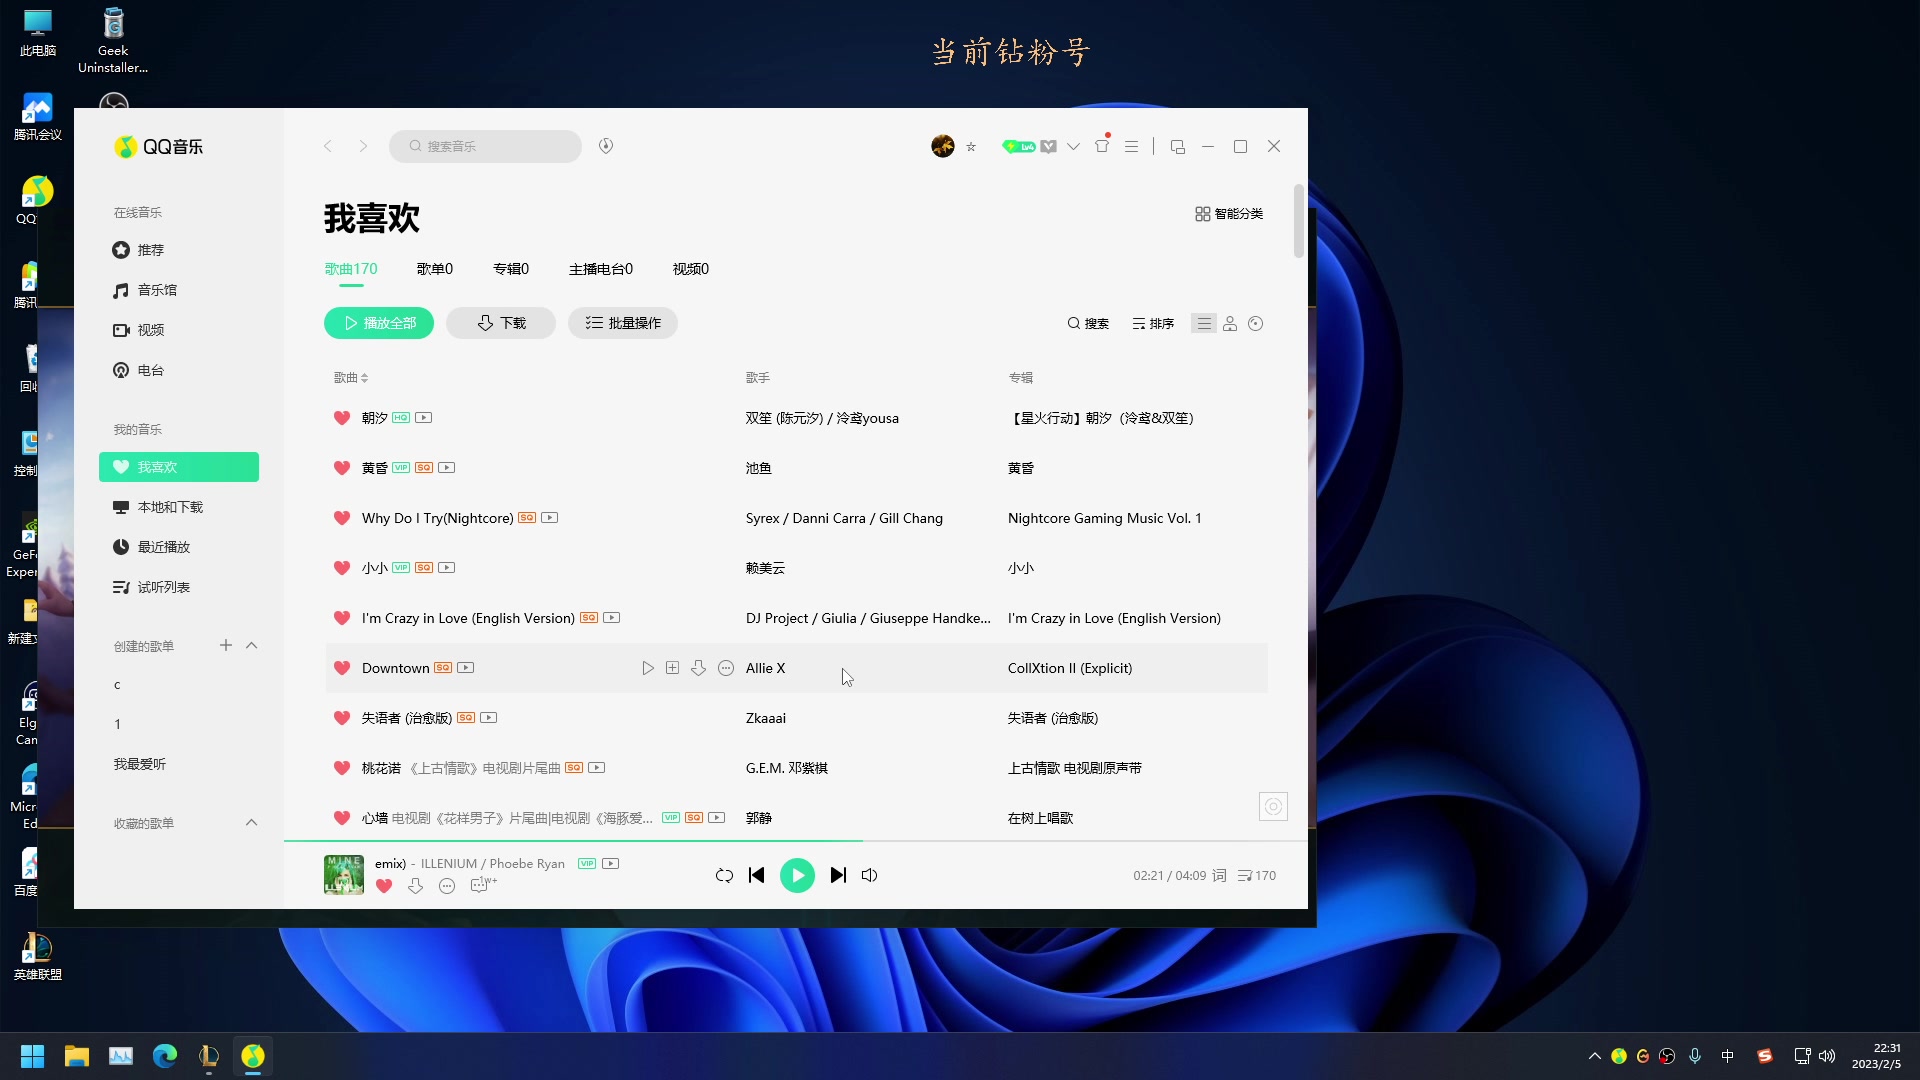Collapse the 创建的歌单 playlist group
Image resolution: width=1920 pixels, height=1080 pixels.
[251, 645]
